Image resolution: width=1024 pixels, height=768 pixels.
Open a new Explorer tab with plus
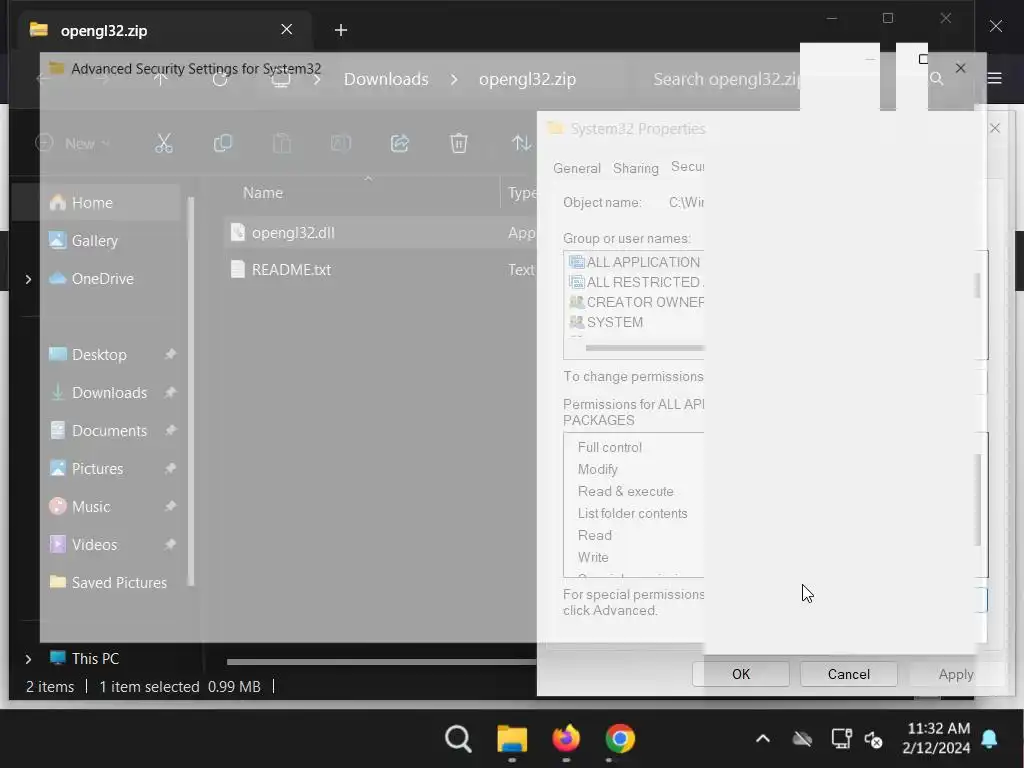click(x=340, y=30)
